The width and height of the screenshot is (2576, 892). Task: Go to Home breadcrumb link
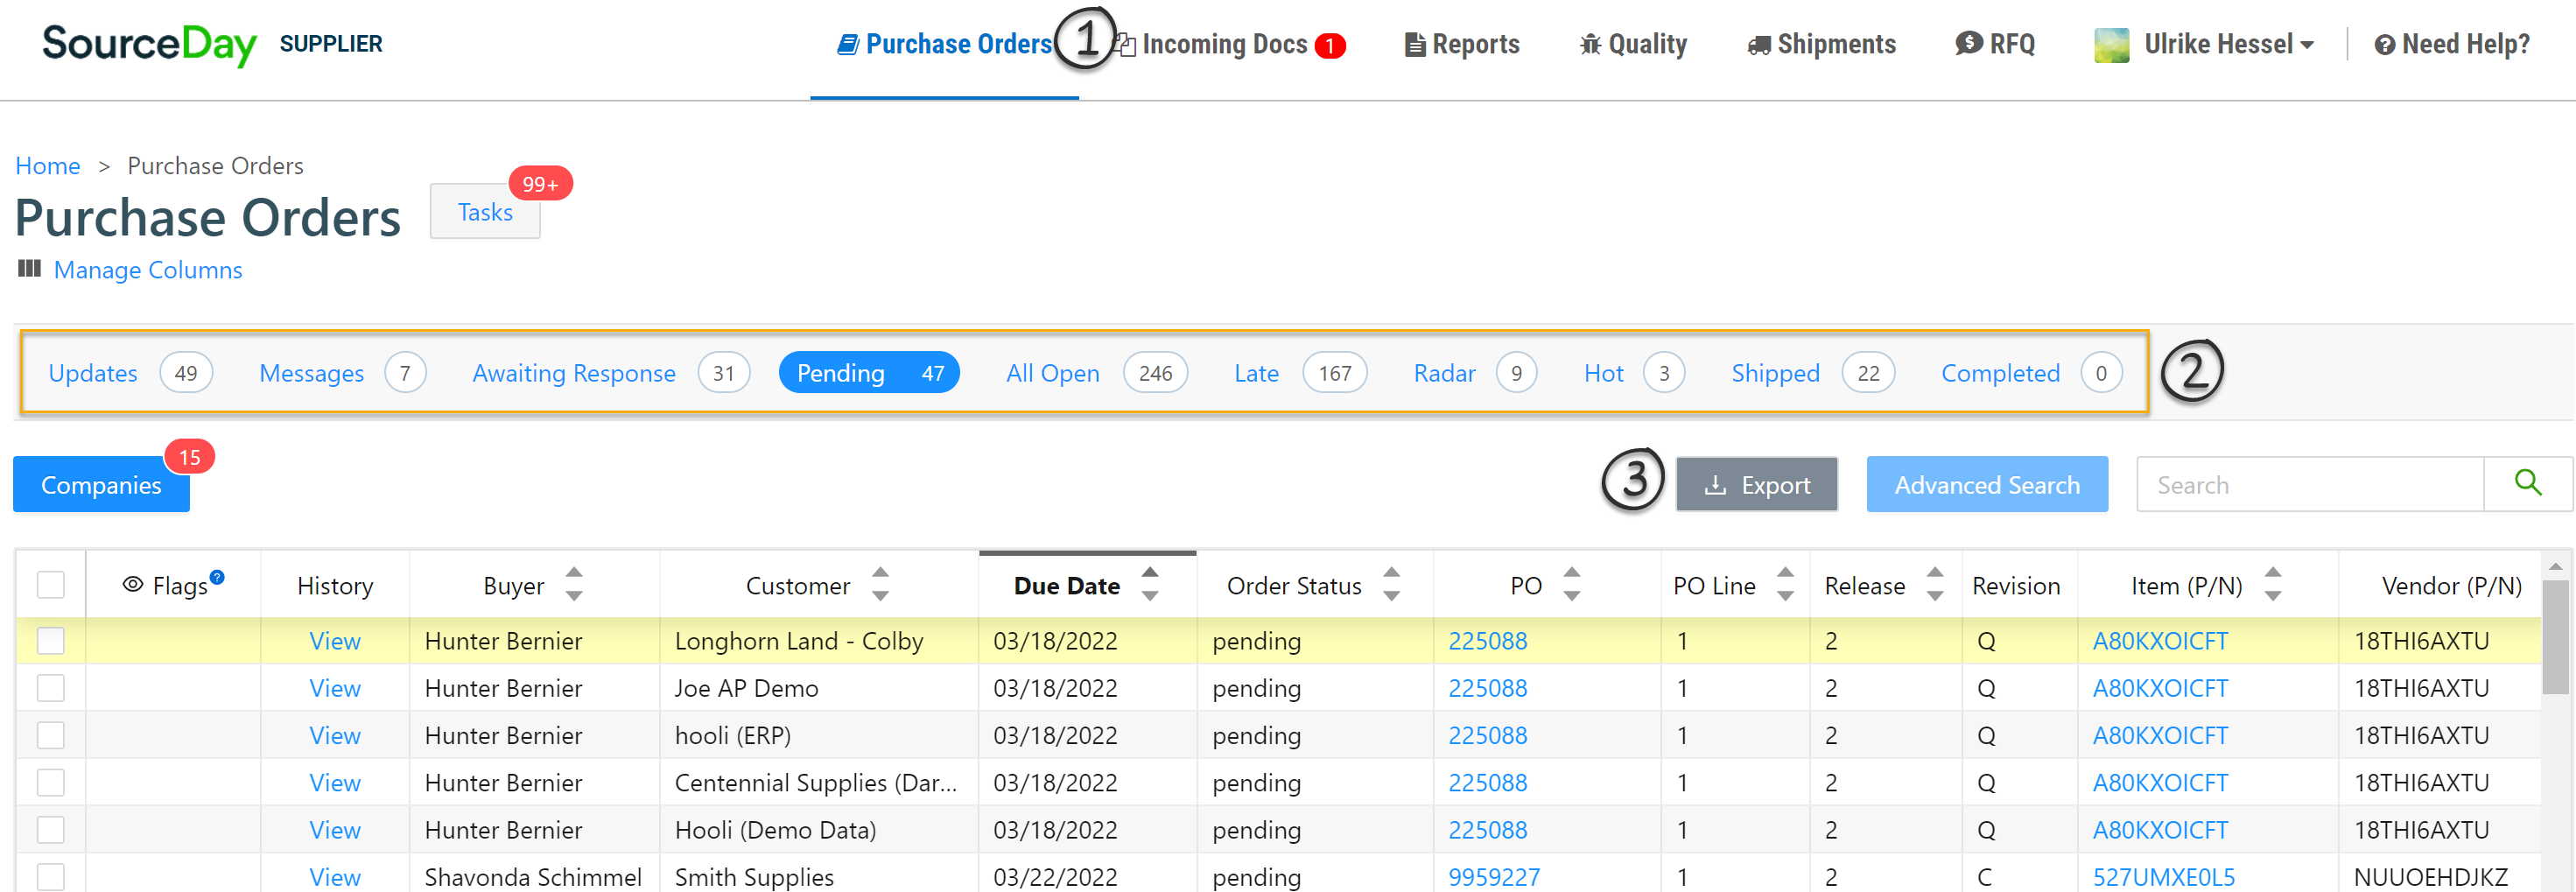[x=48, y=166]
